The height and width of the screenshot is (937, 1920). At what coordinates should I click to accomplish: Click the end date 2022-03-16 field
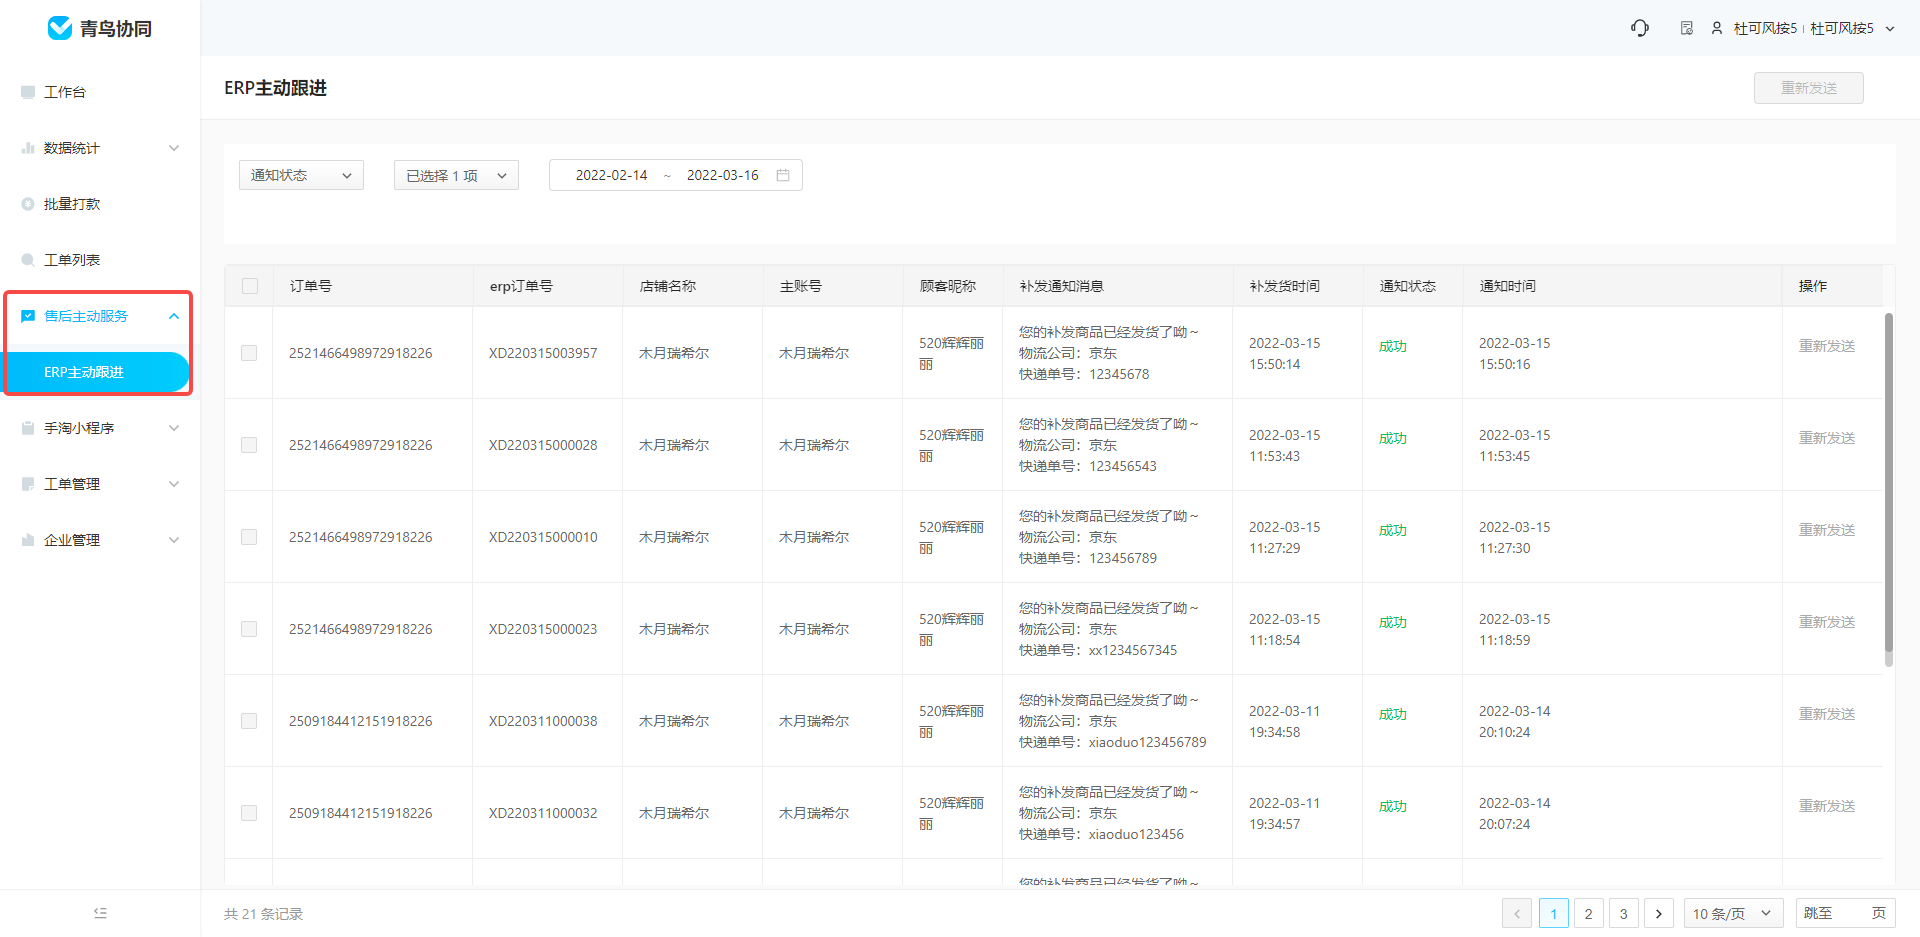pos(722,175)
